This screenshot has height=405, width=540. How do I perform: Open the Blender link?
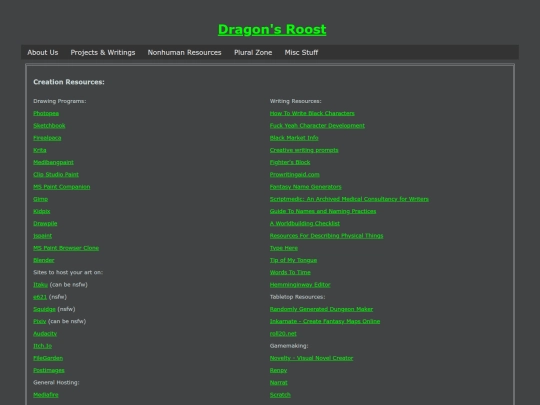pyautogui.click(x=44, y=260)
